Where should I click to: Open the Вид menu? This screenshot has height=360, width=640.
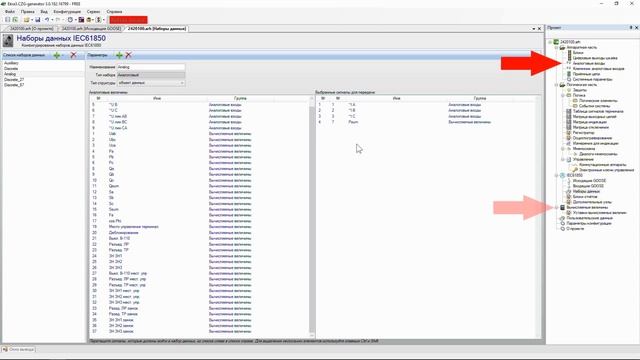point(44,11)
